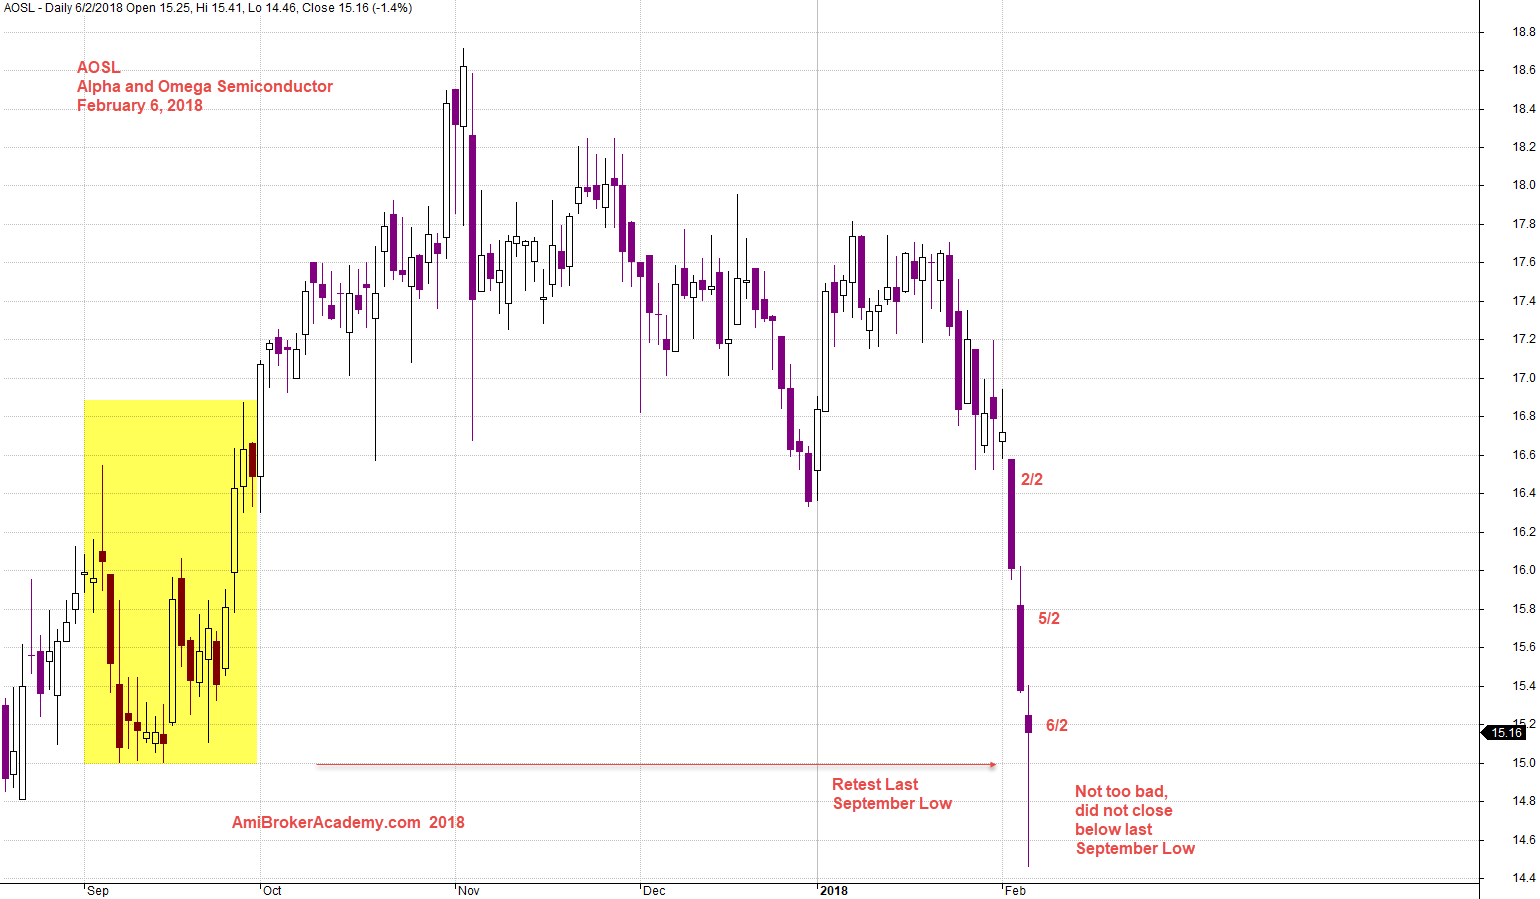This screenshot has height=899, width=1540.
Task: Click the '2018' year label on time axis
Action: click(834, 891)
